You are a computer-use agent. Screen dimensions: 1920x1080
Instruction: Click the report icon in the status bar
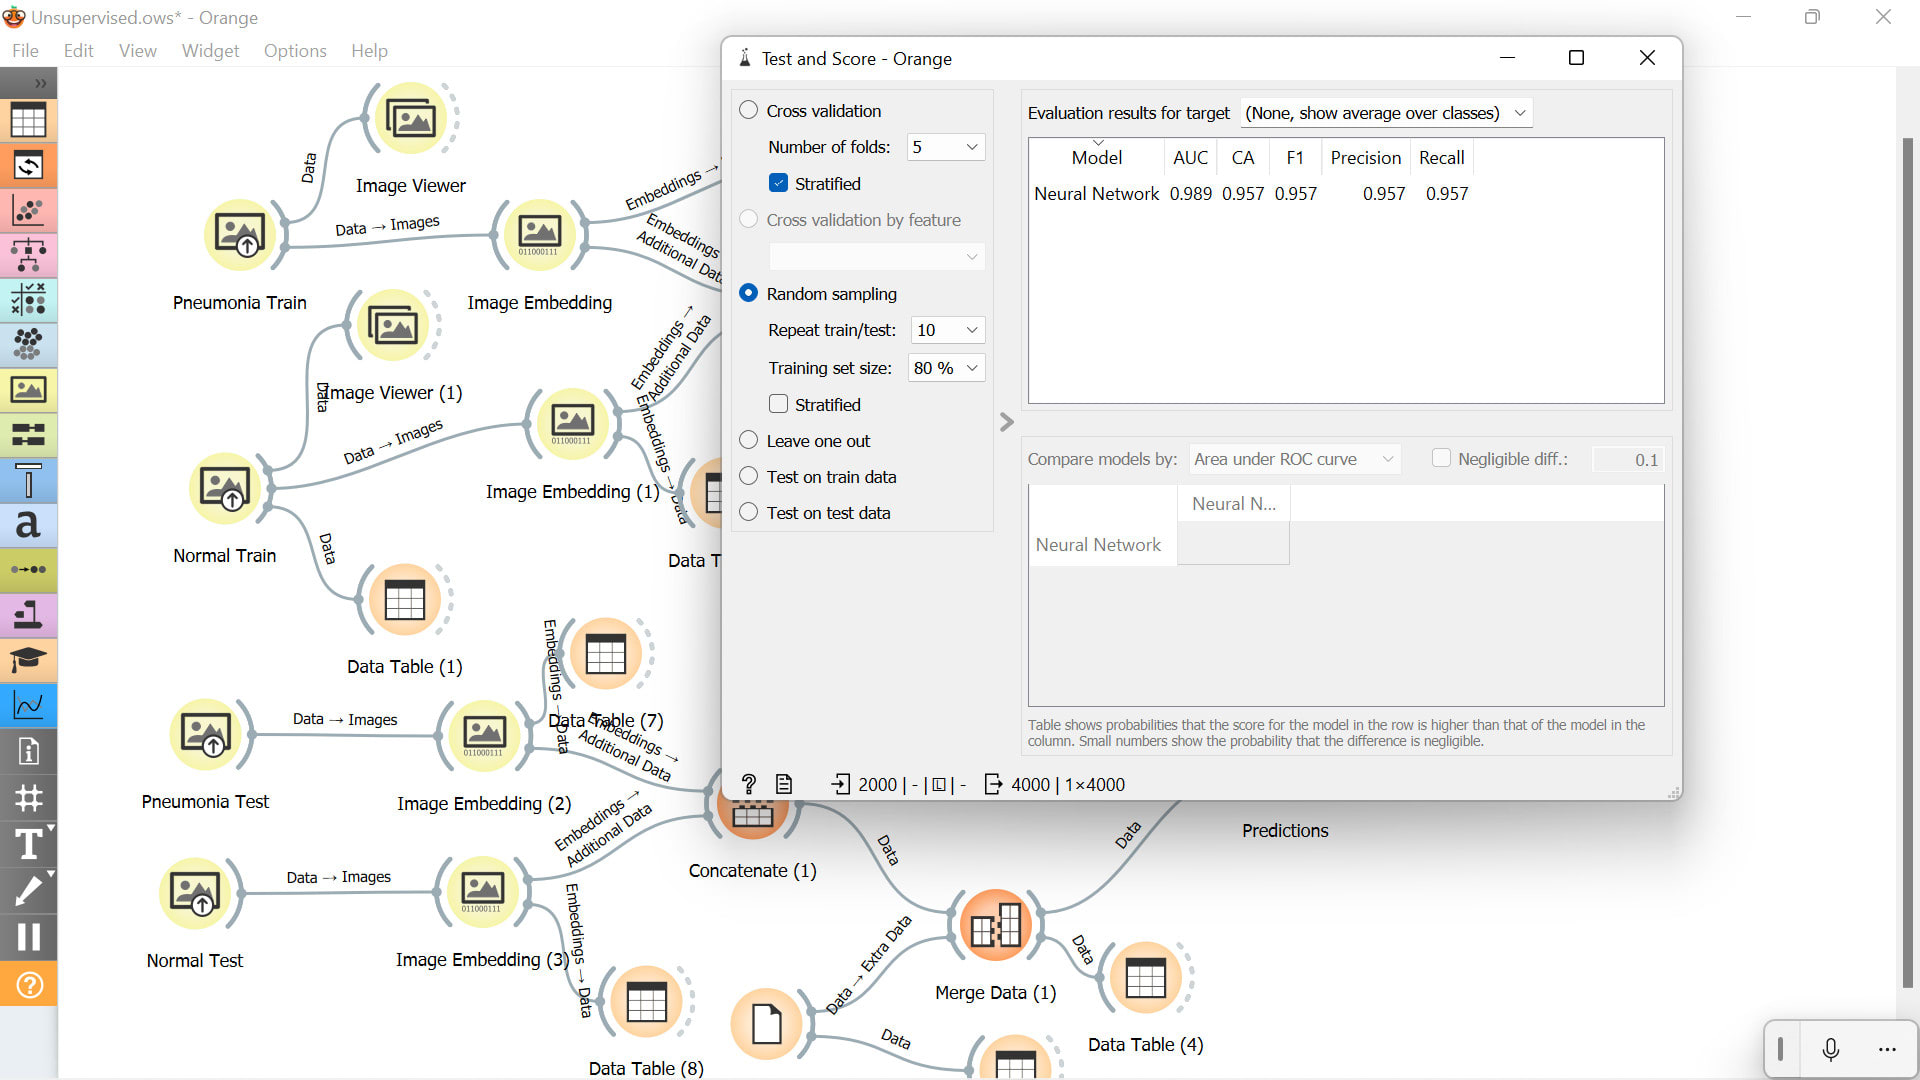coord(784,784)
